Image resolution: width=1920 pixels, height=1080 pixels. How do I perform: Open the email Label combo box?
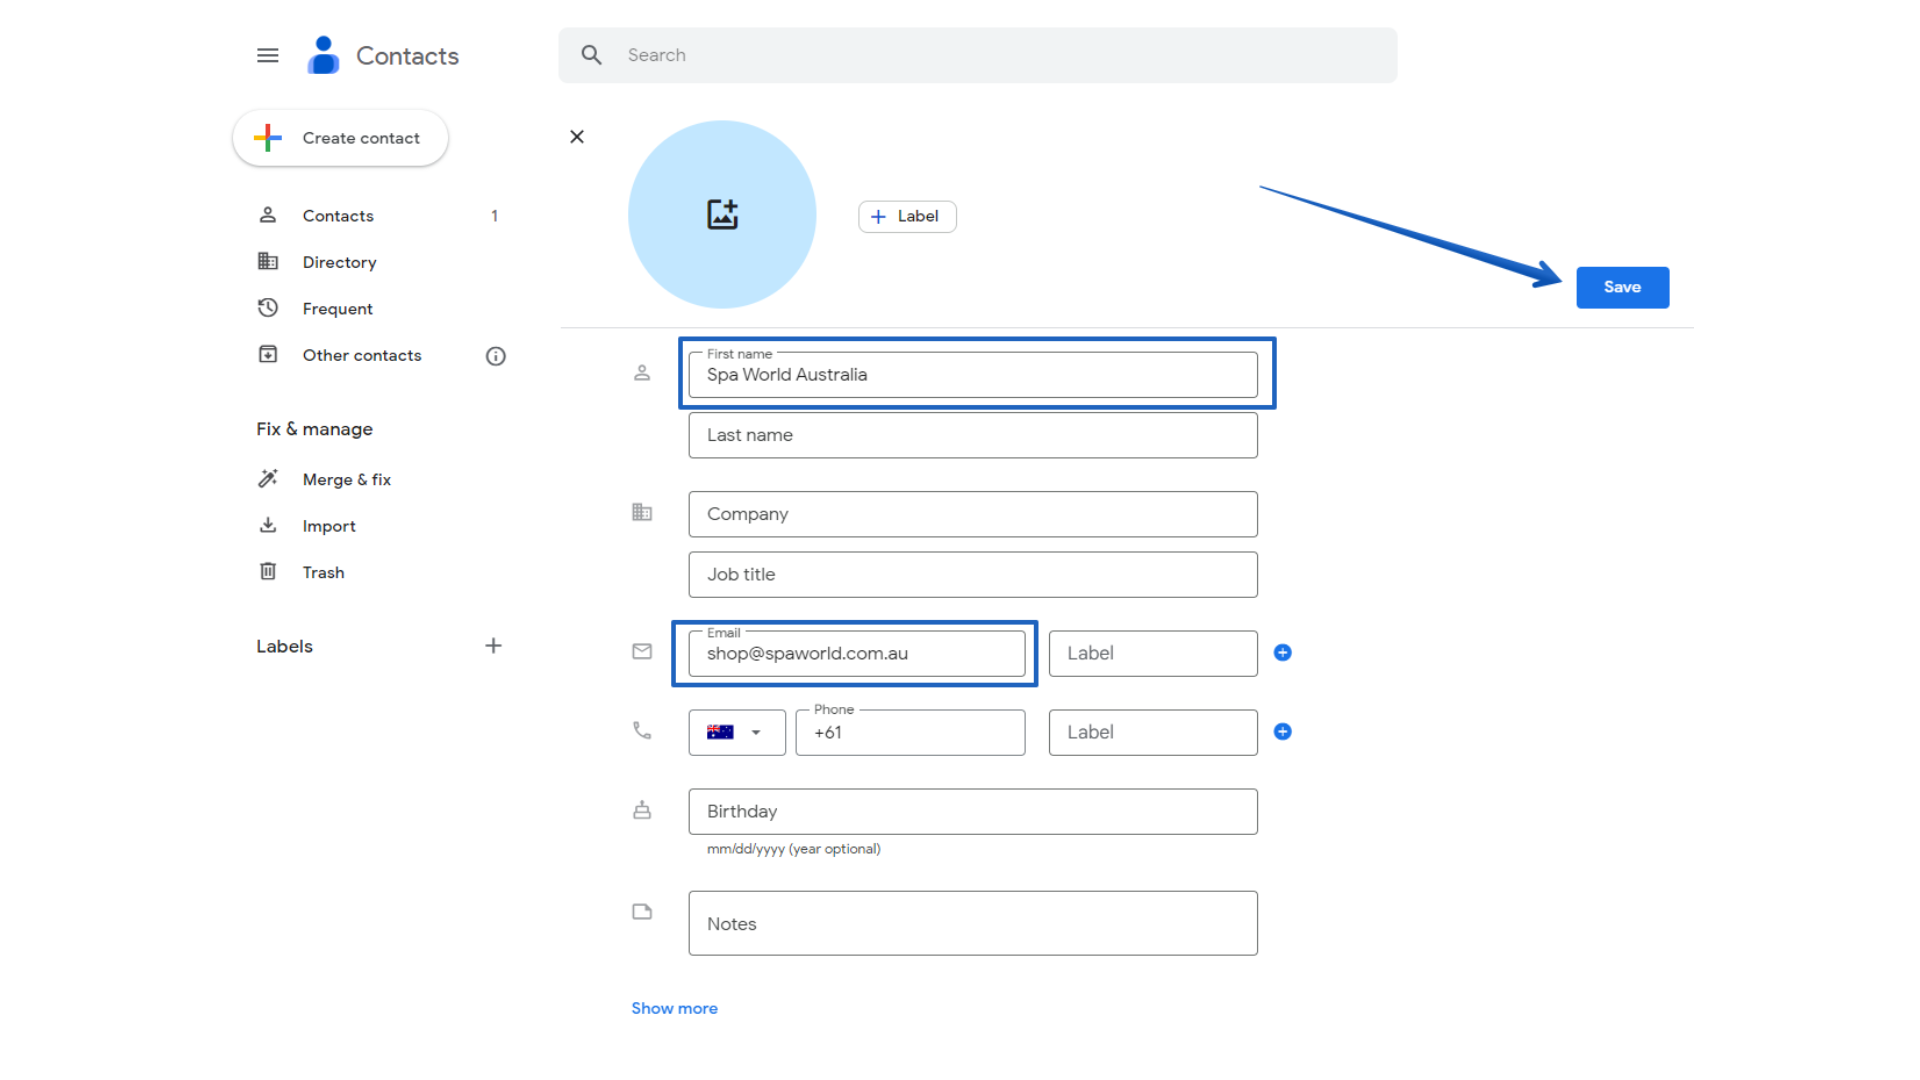[1152, 653]
